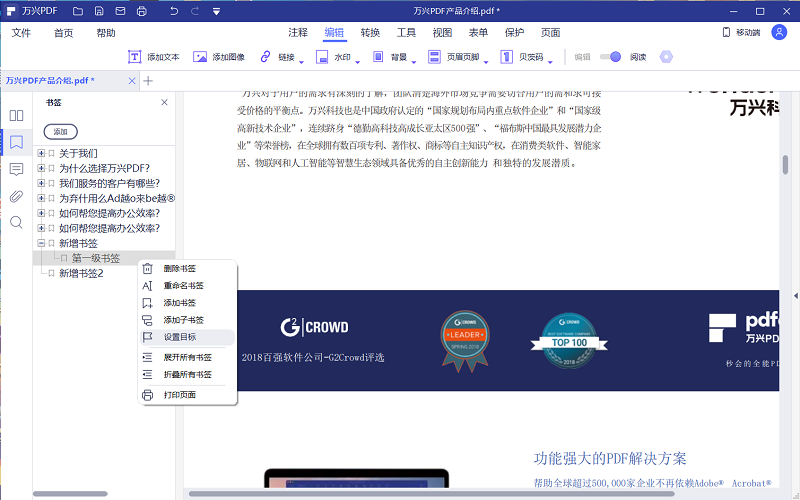Open the 首页 menu
This screenshot has width=800, height=500.
(x=64, y=33)
